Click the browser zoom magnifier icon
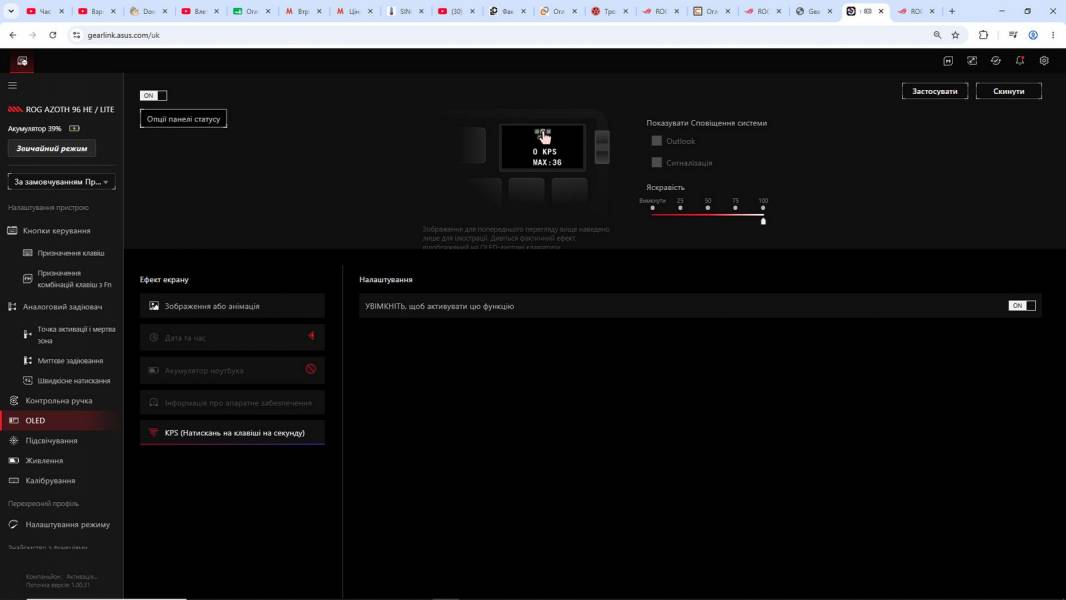 click(937, 35)
